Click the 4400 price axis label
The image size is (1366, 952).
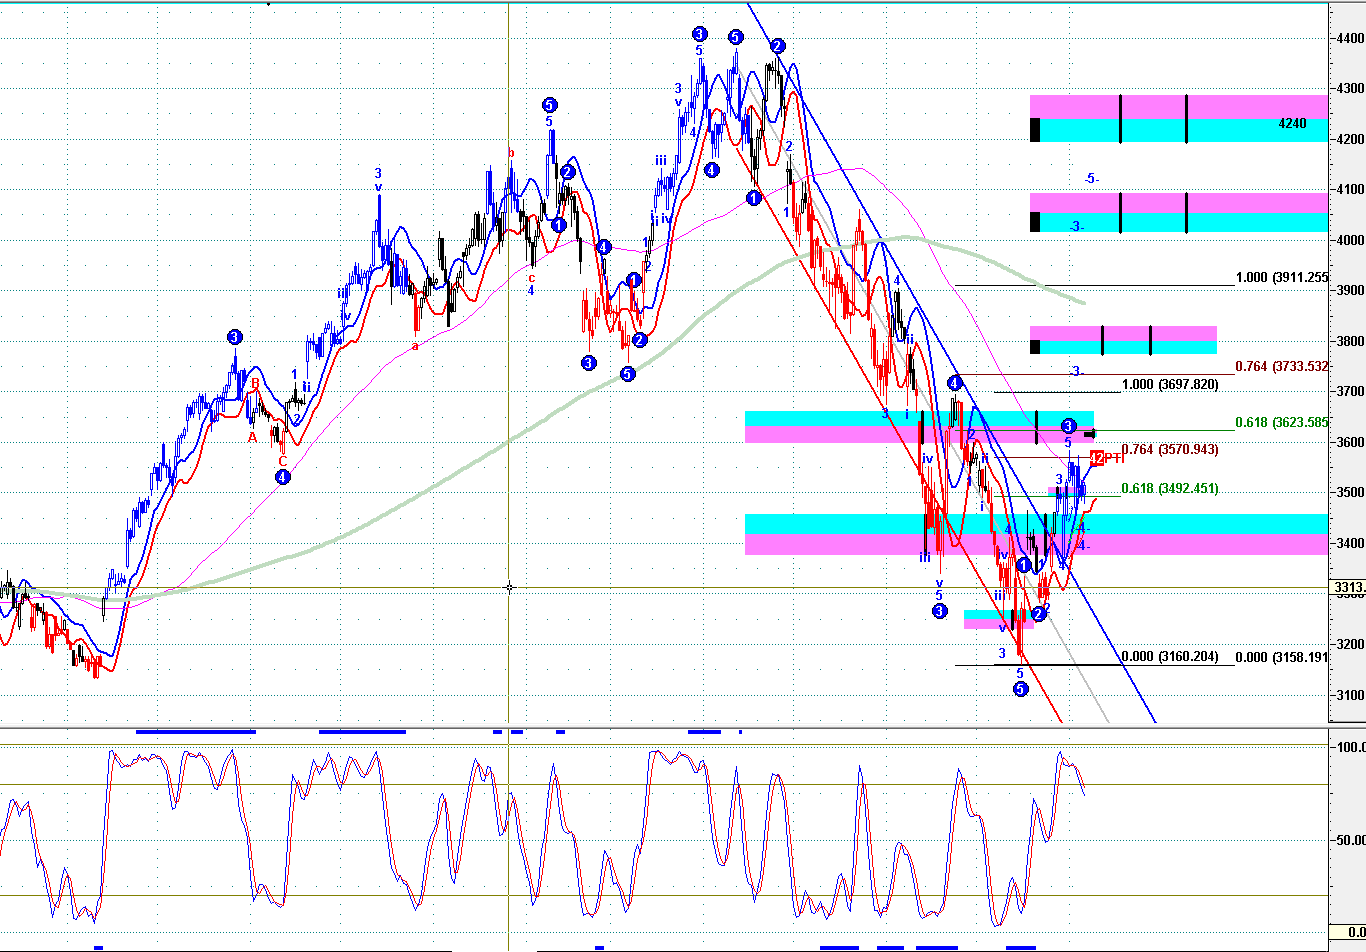(x=1350, y=38)
